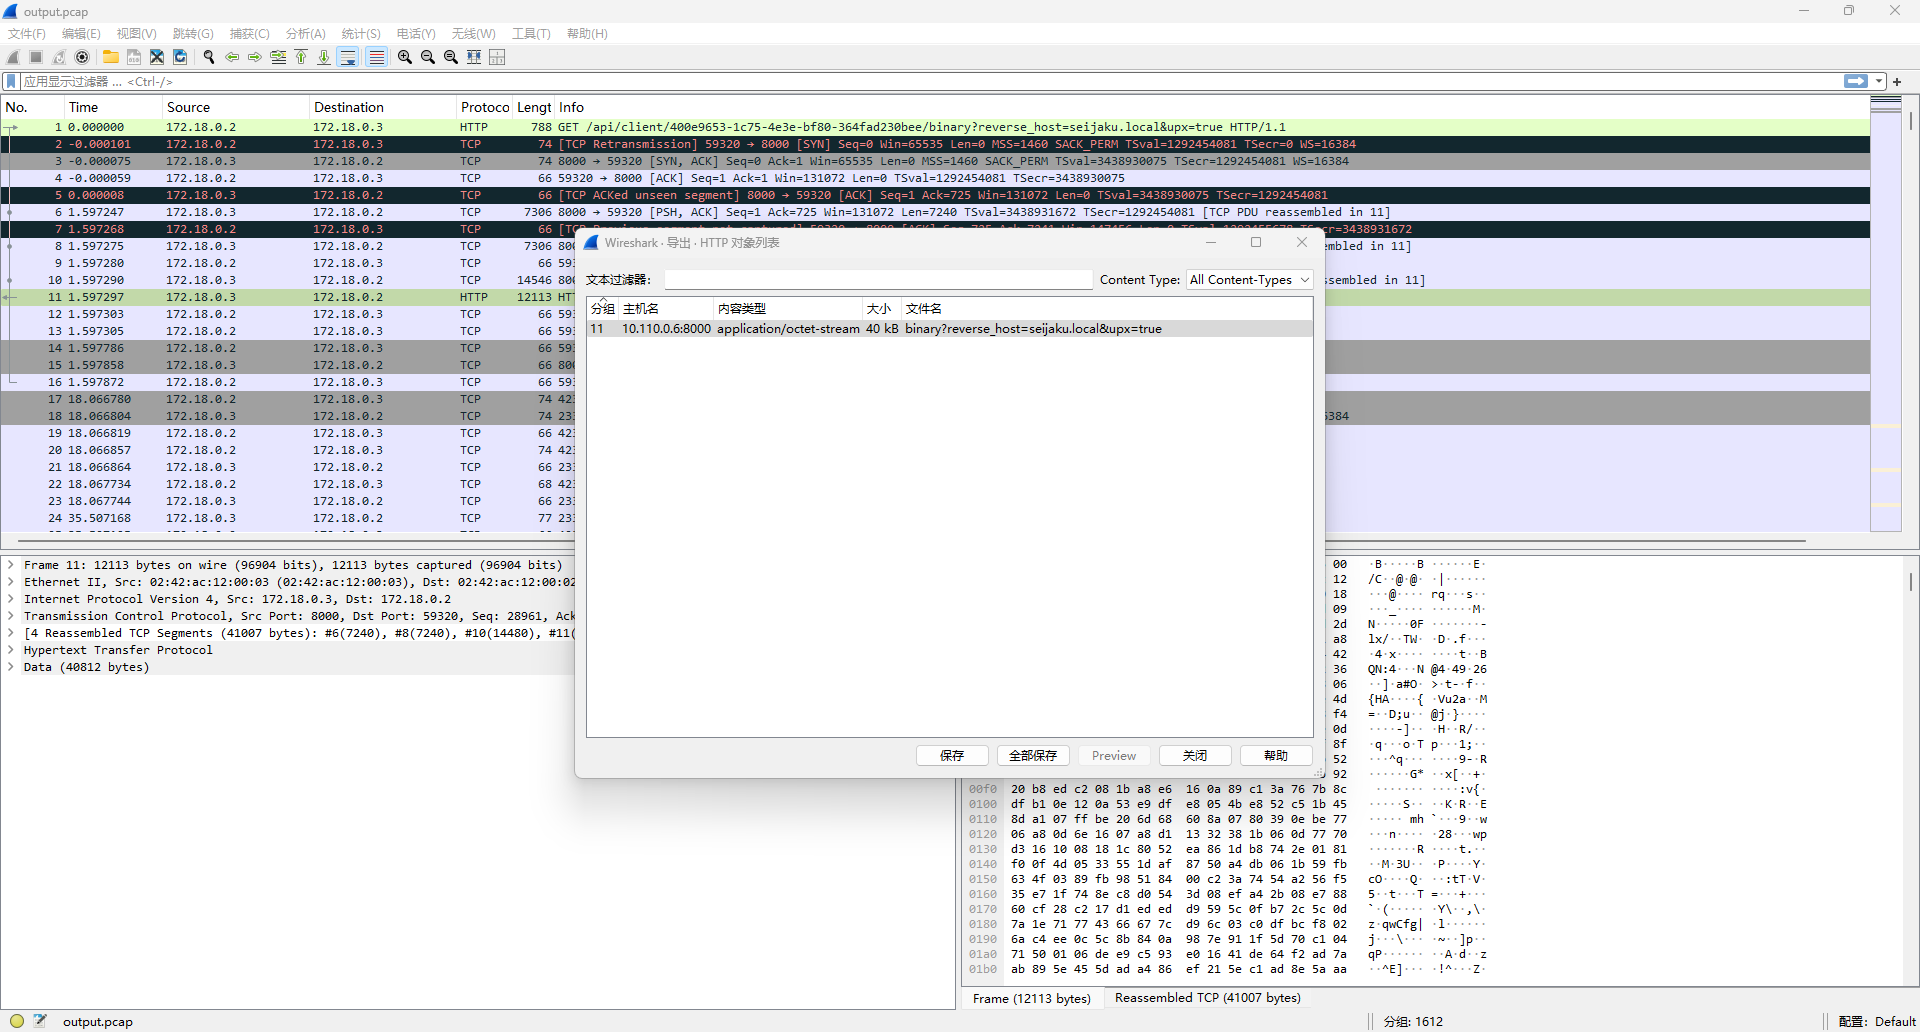This screenshot has width=1920, height=1032.
Task: Click 关闭 button in export dialog
Action: click(x=1195, y=756)
